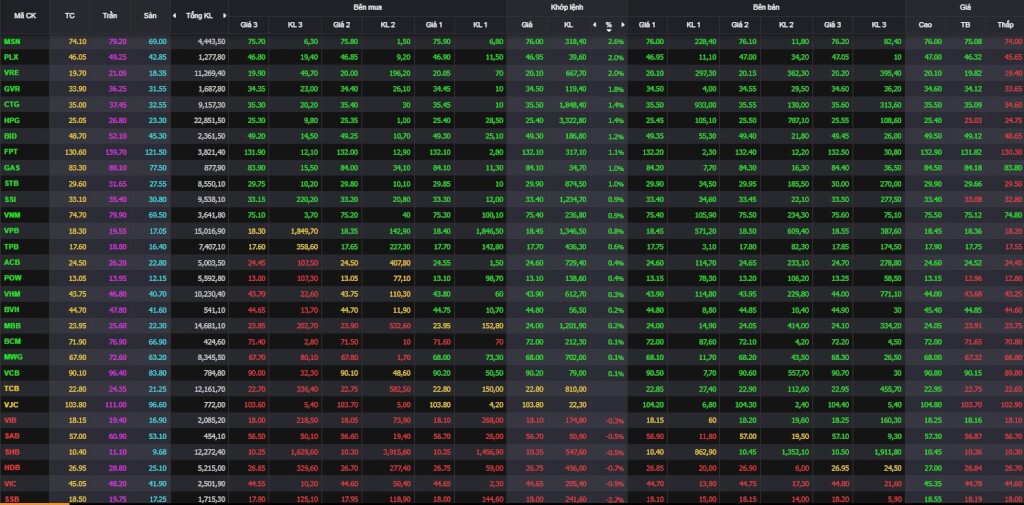The width and height of the screenshot is (1024, 505).
Task: Click matched volume 1,848,40 in CTG row
Action: (x=572, y=105)
